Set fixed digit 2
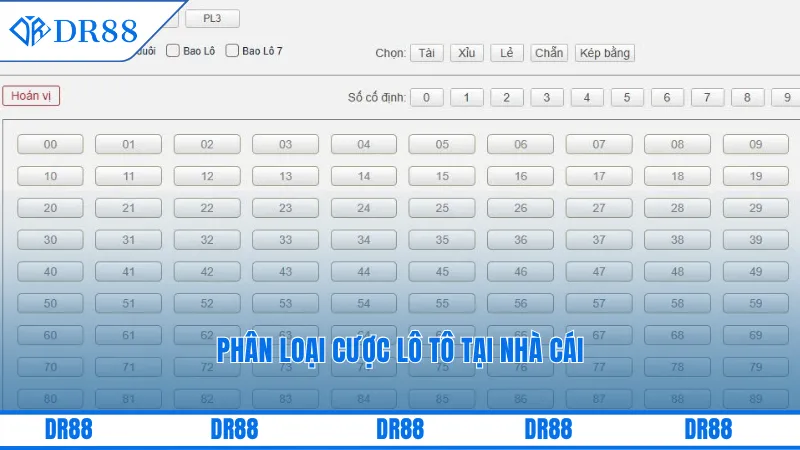Image resolution: width=800 pixels, height=450 pixels. pyautogui.click(x=507, y=97)
